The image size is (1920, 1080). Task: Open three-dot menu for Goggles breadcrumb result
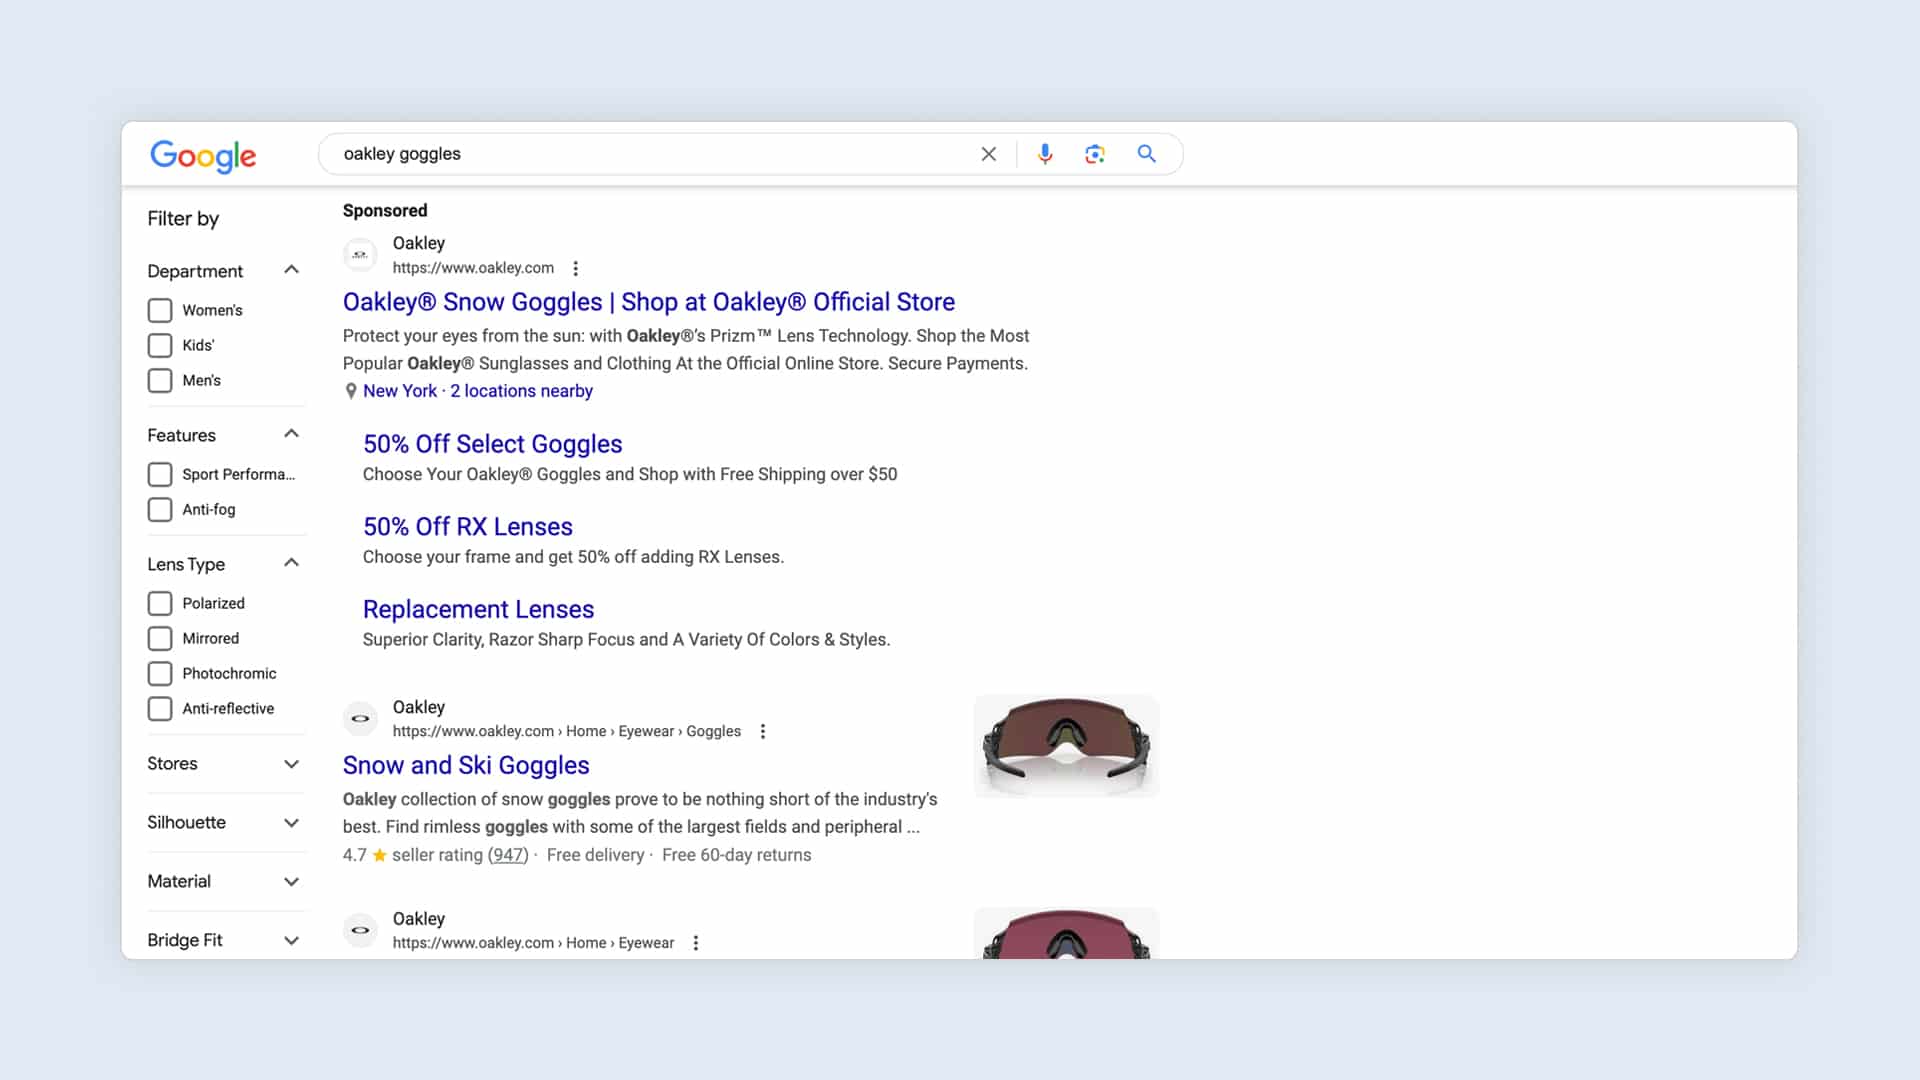pyautogui.click(x=763, y=731)
